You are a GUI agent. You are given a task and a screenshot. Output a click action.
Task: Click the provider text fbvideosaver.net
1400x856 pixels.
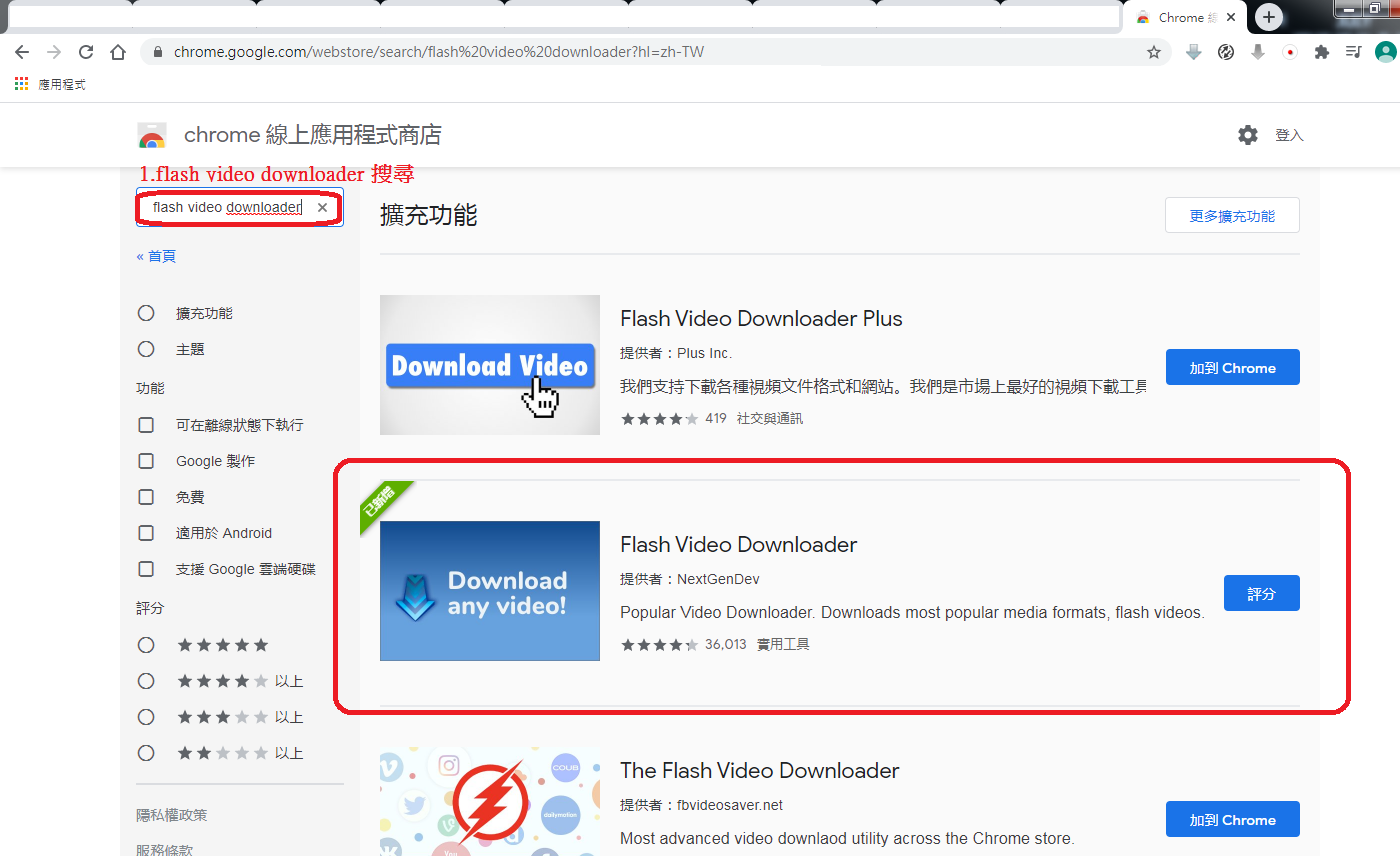pos(730,805)
